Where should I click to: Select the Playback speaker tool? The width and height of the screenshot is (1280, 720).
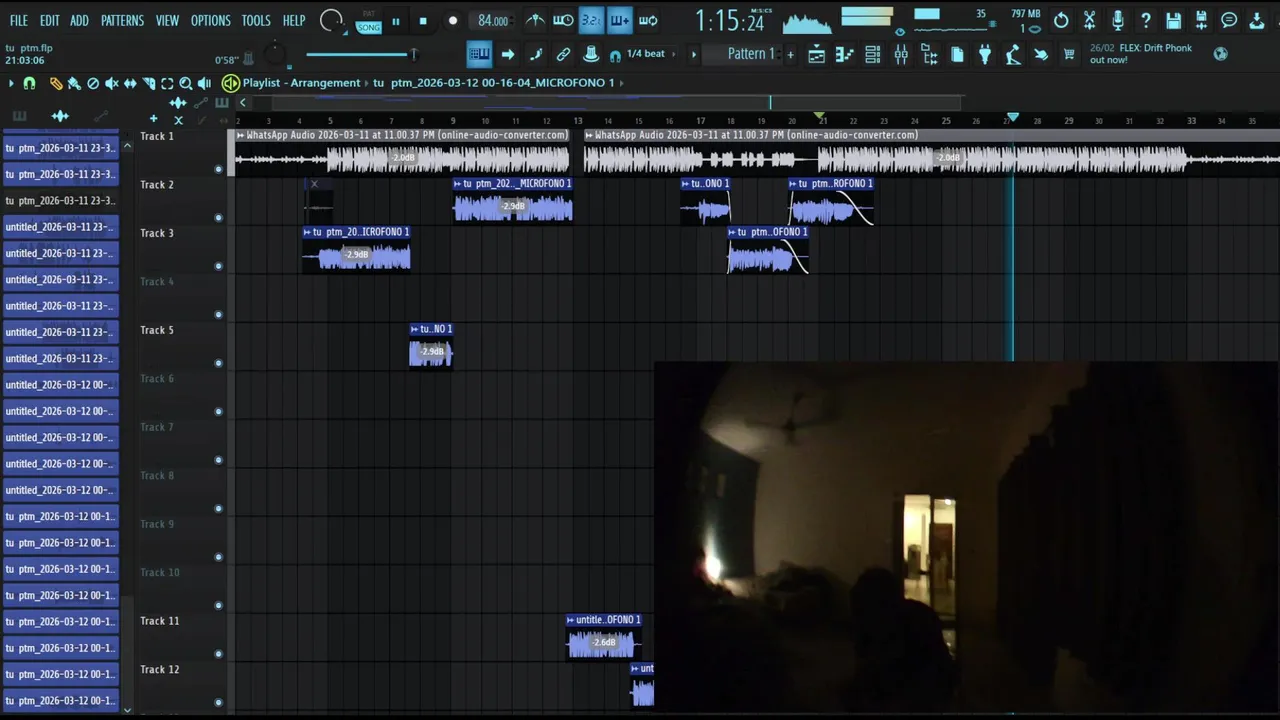[x=204, y=84]
